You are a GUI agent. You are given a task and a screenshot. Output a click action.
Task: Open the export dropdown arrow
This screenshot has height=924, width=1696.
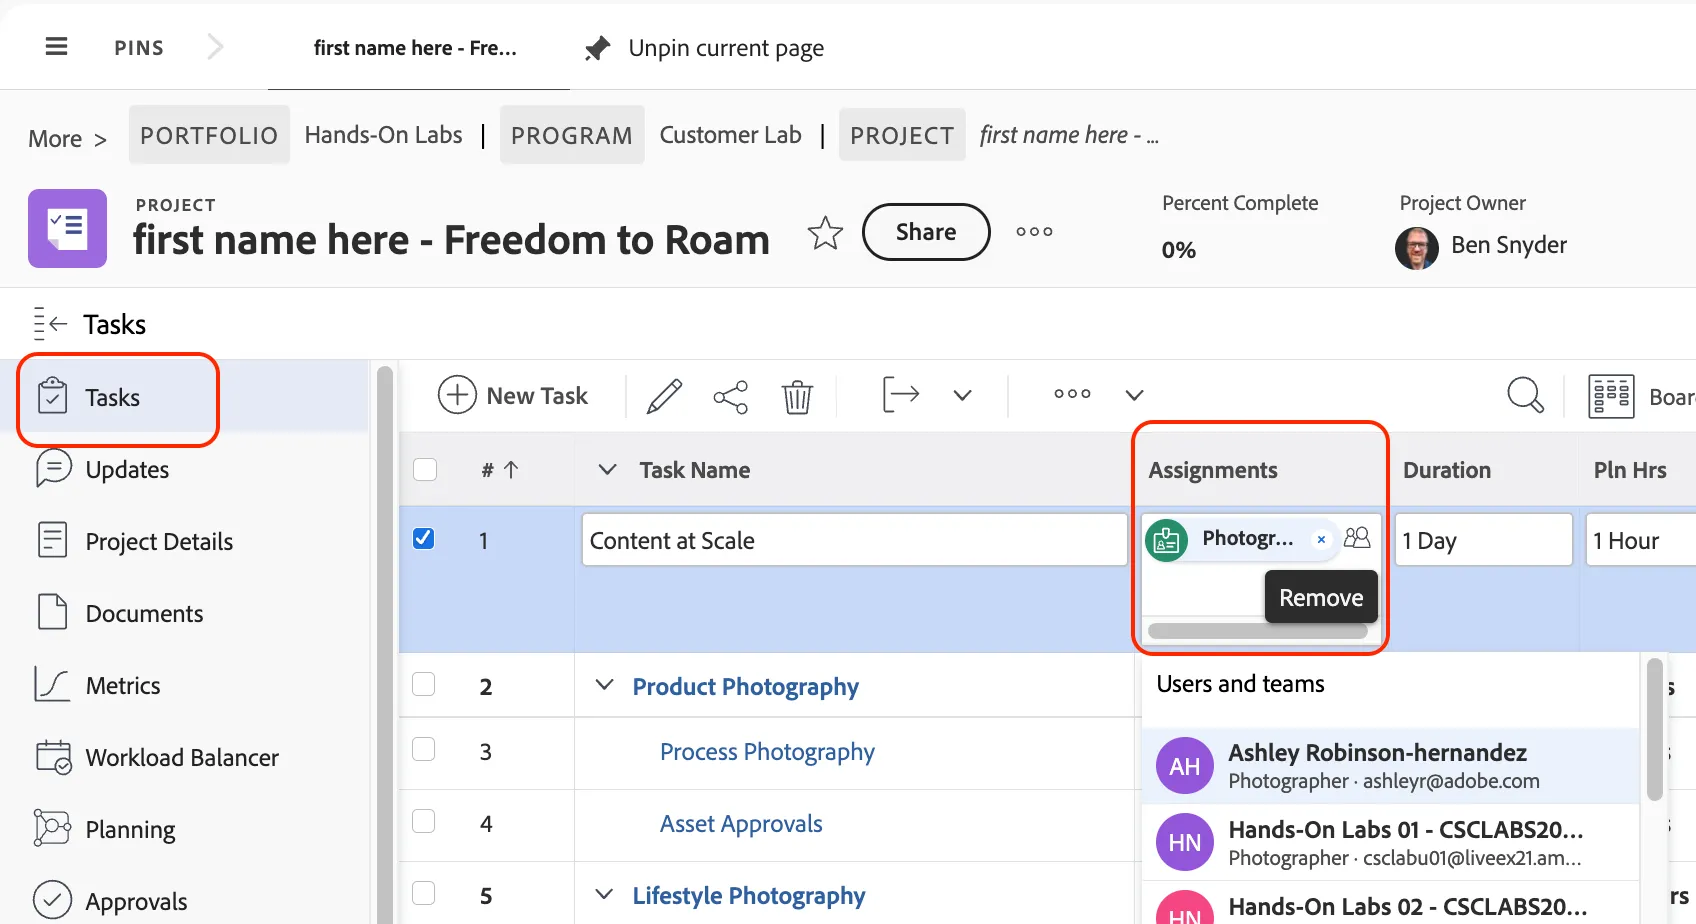pyautogui.click(x=962, y=395)
